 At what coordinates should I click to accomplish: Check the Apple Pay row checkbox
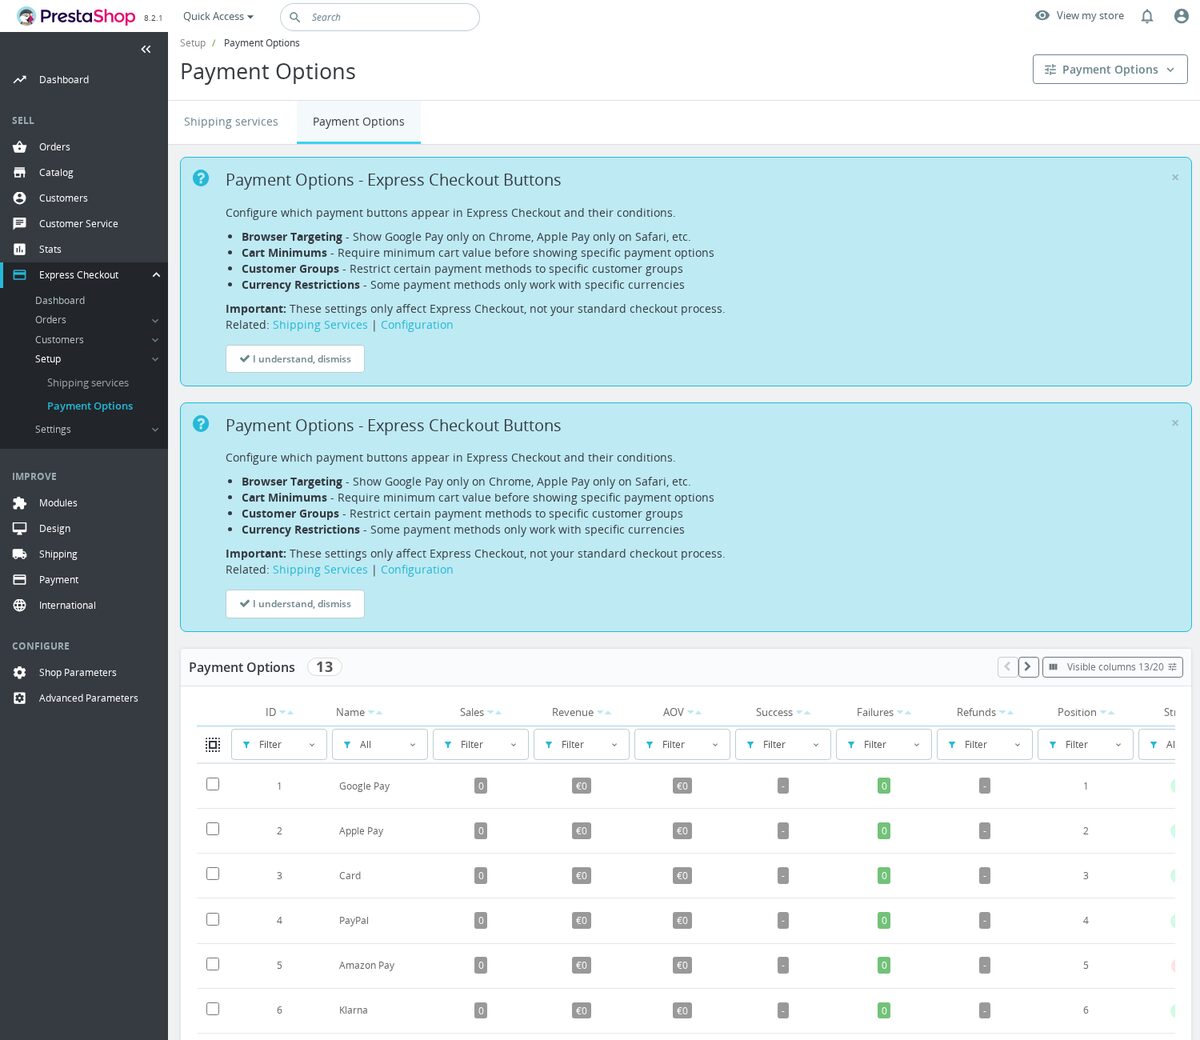click(212, 829)
